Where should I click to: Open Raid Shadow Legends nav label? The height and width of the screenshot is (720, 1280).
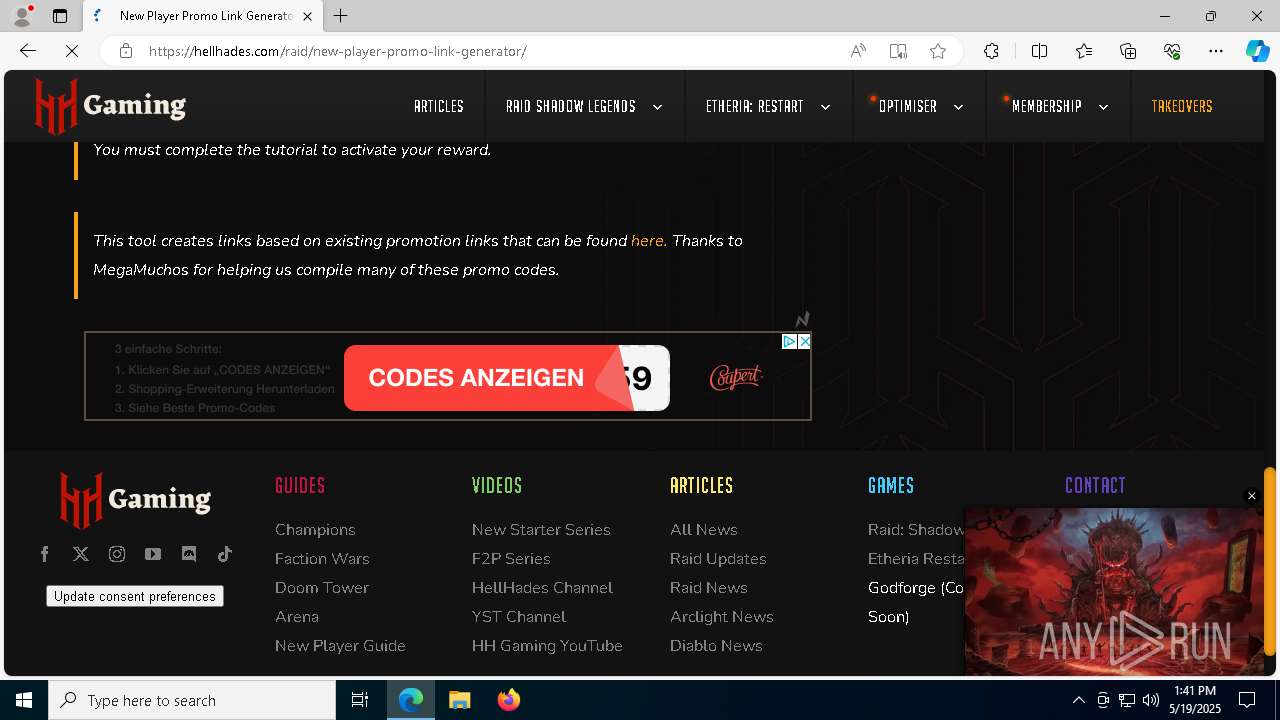(571, 106)
